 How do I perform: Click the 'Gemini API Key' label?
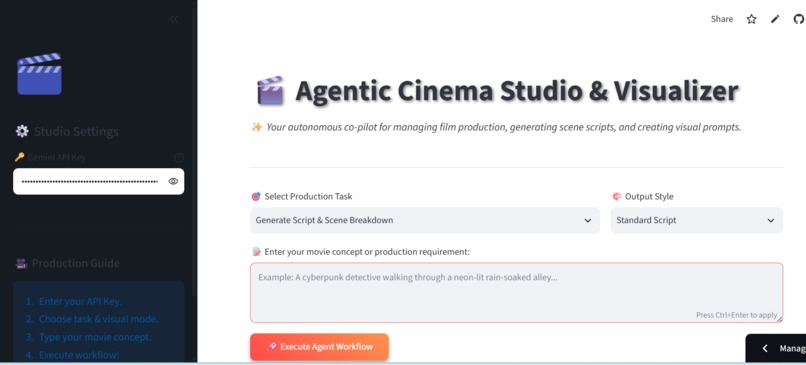(57, 157)
